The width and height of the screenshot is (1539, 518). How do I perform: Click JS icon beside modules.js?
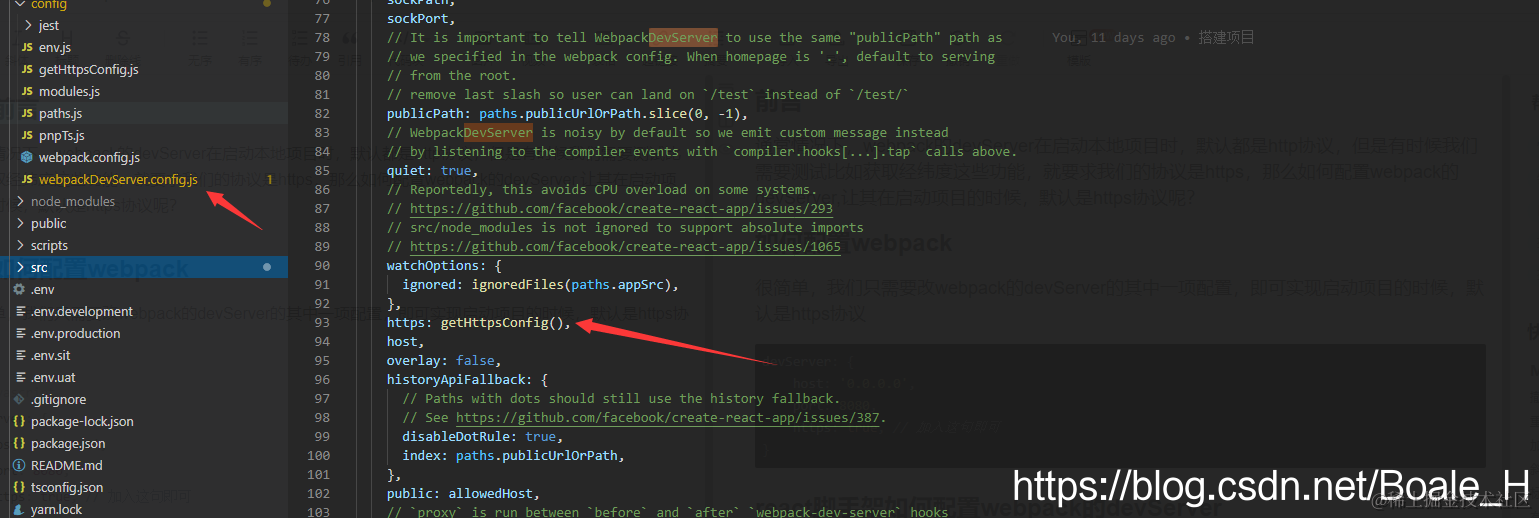click(x=27, y=91)
